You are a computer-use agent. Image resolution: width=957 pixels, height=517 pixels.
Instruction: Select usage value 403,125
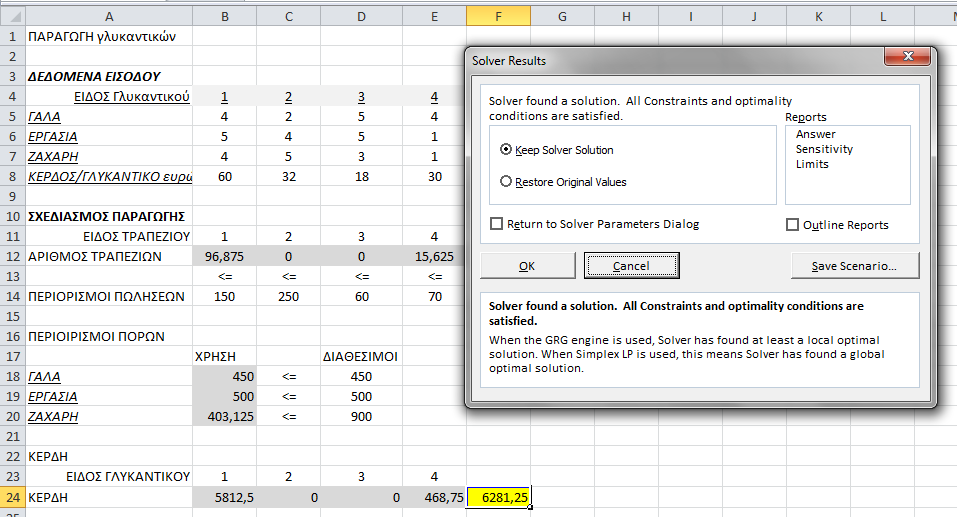(225, 417)
